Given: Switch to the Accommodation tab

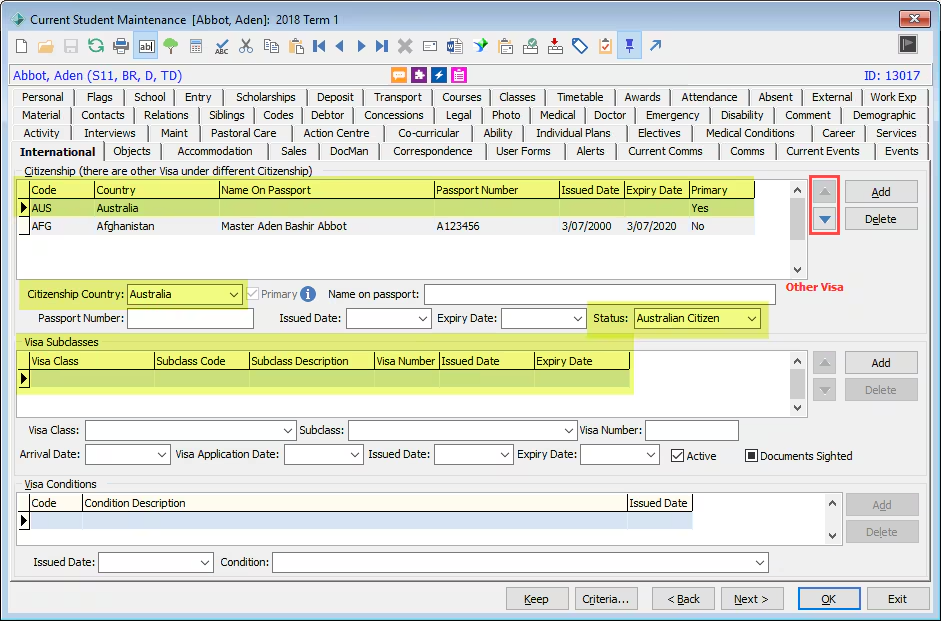Looking at the screenshot, I should click(215, 152).
